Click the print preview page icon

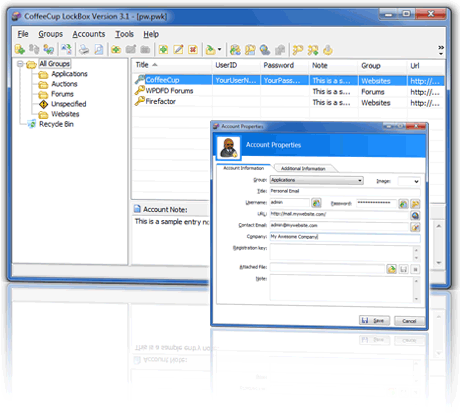(x=99, y=50)
